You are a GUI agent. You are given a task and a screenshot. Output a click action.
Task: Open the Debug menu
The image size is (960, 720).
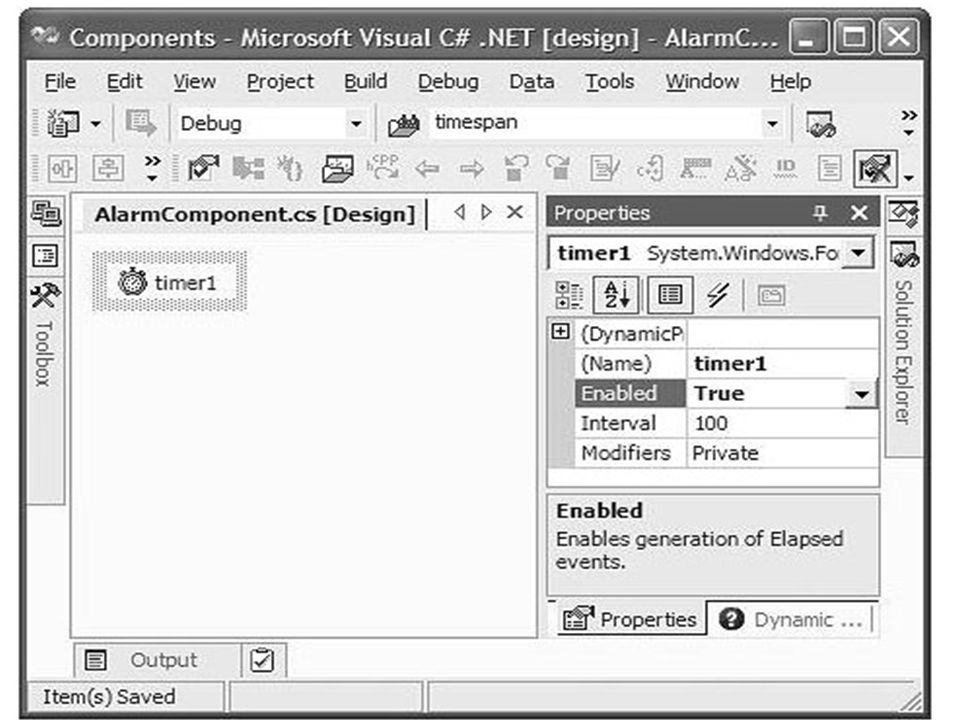tap(448, 81)
